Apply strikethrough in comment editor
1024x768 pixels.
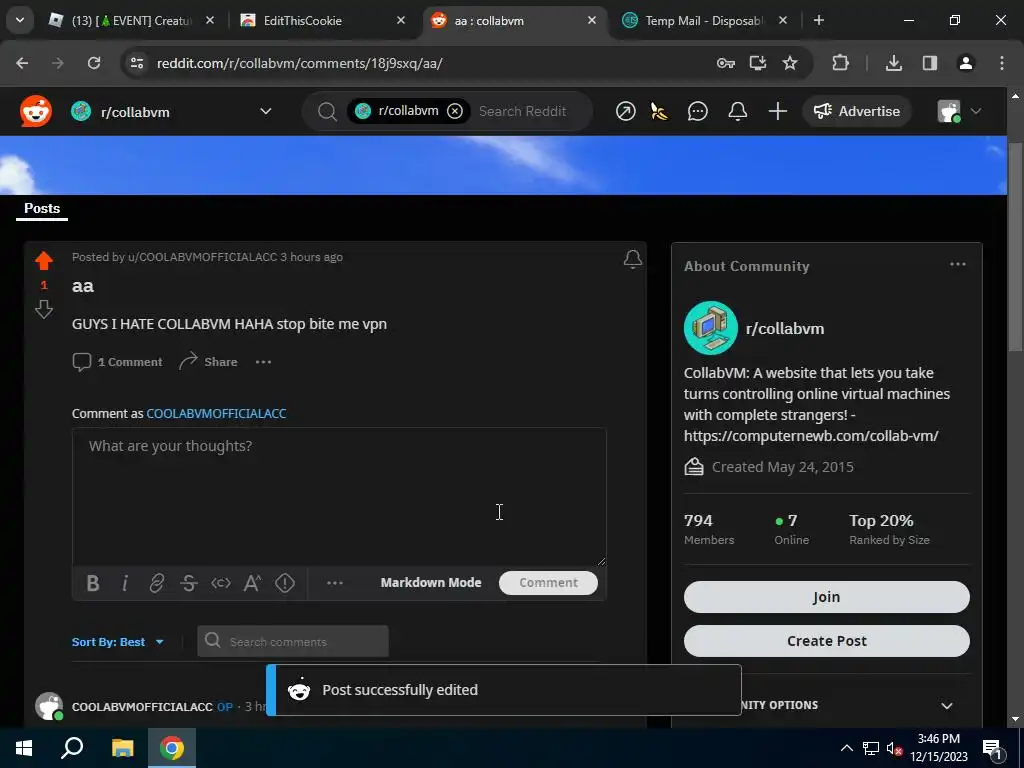click(189, 583)
